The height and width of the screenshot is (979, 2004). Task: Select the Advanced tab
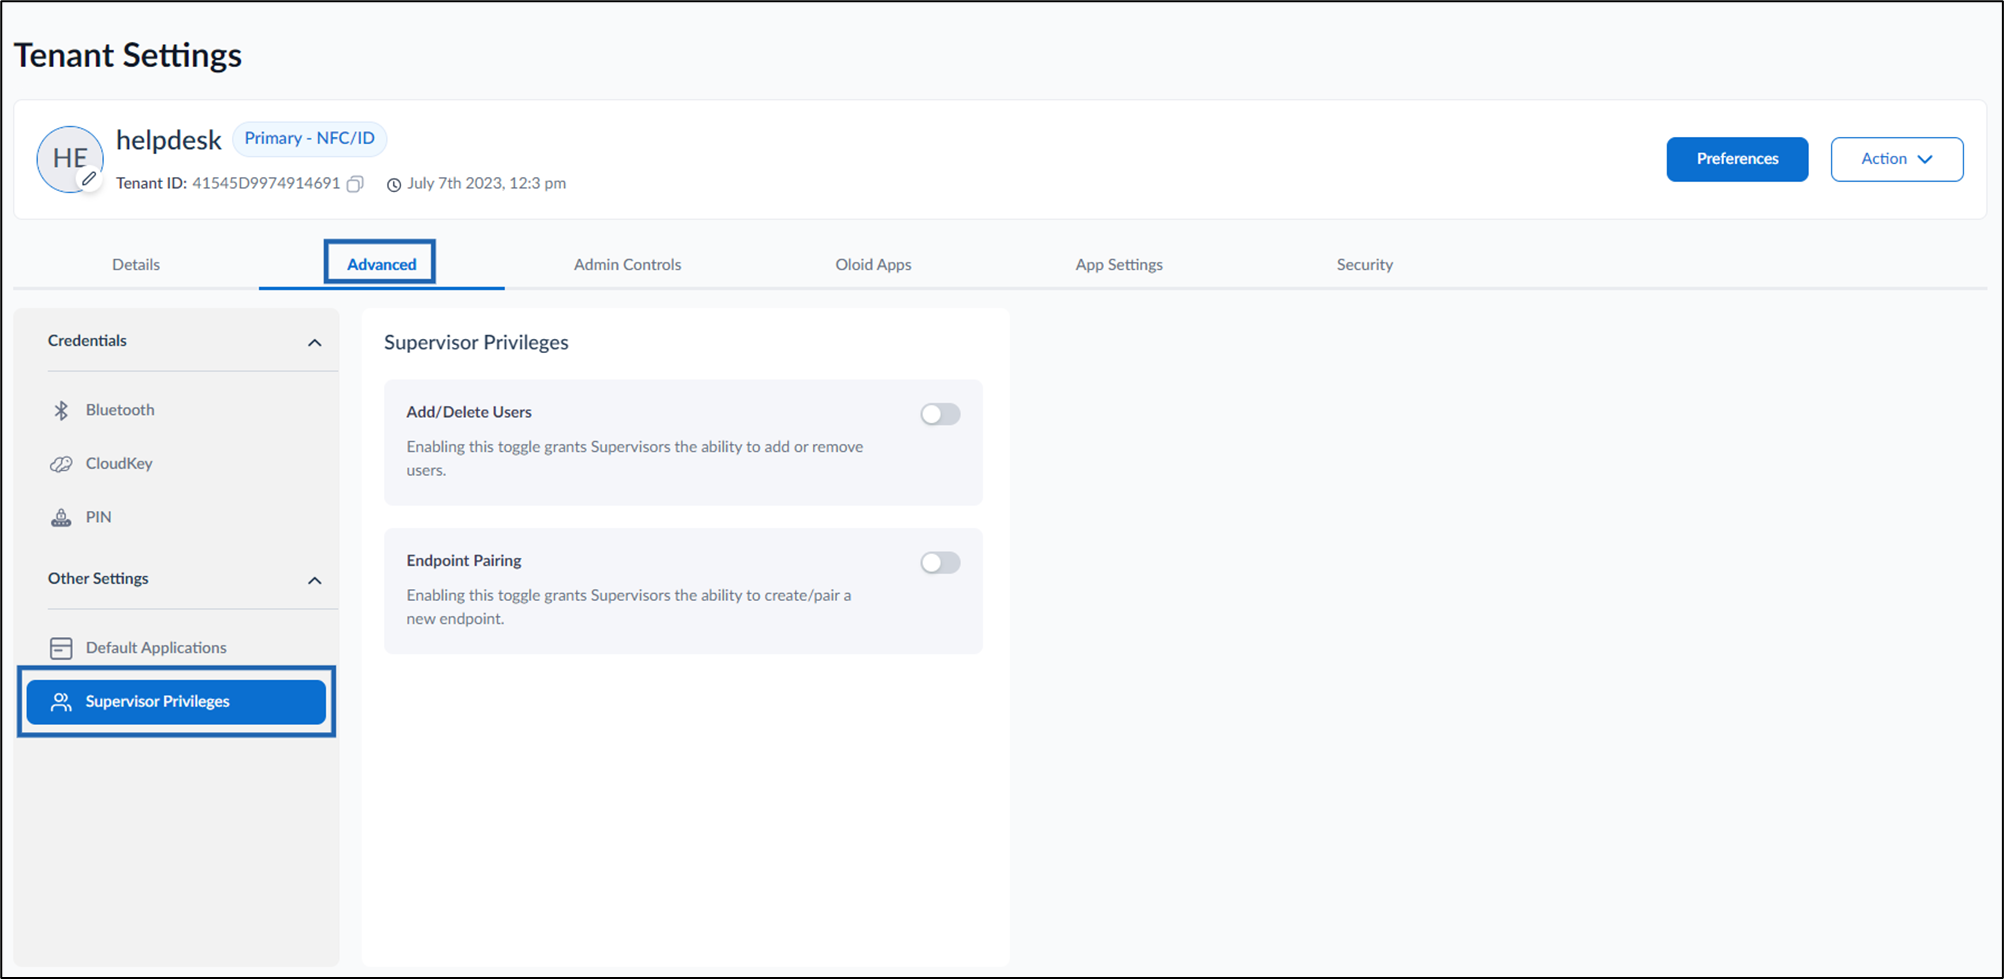pyautogui.click(x=381, y=265)
